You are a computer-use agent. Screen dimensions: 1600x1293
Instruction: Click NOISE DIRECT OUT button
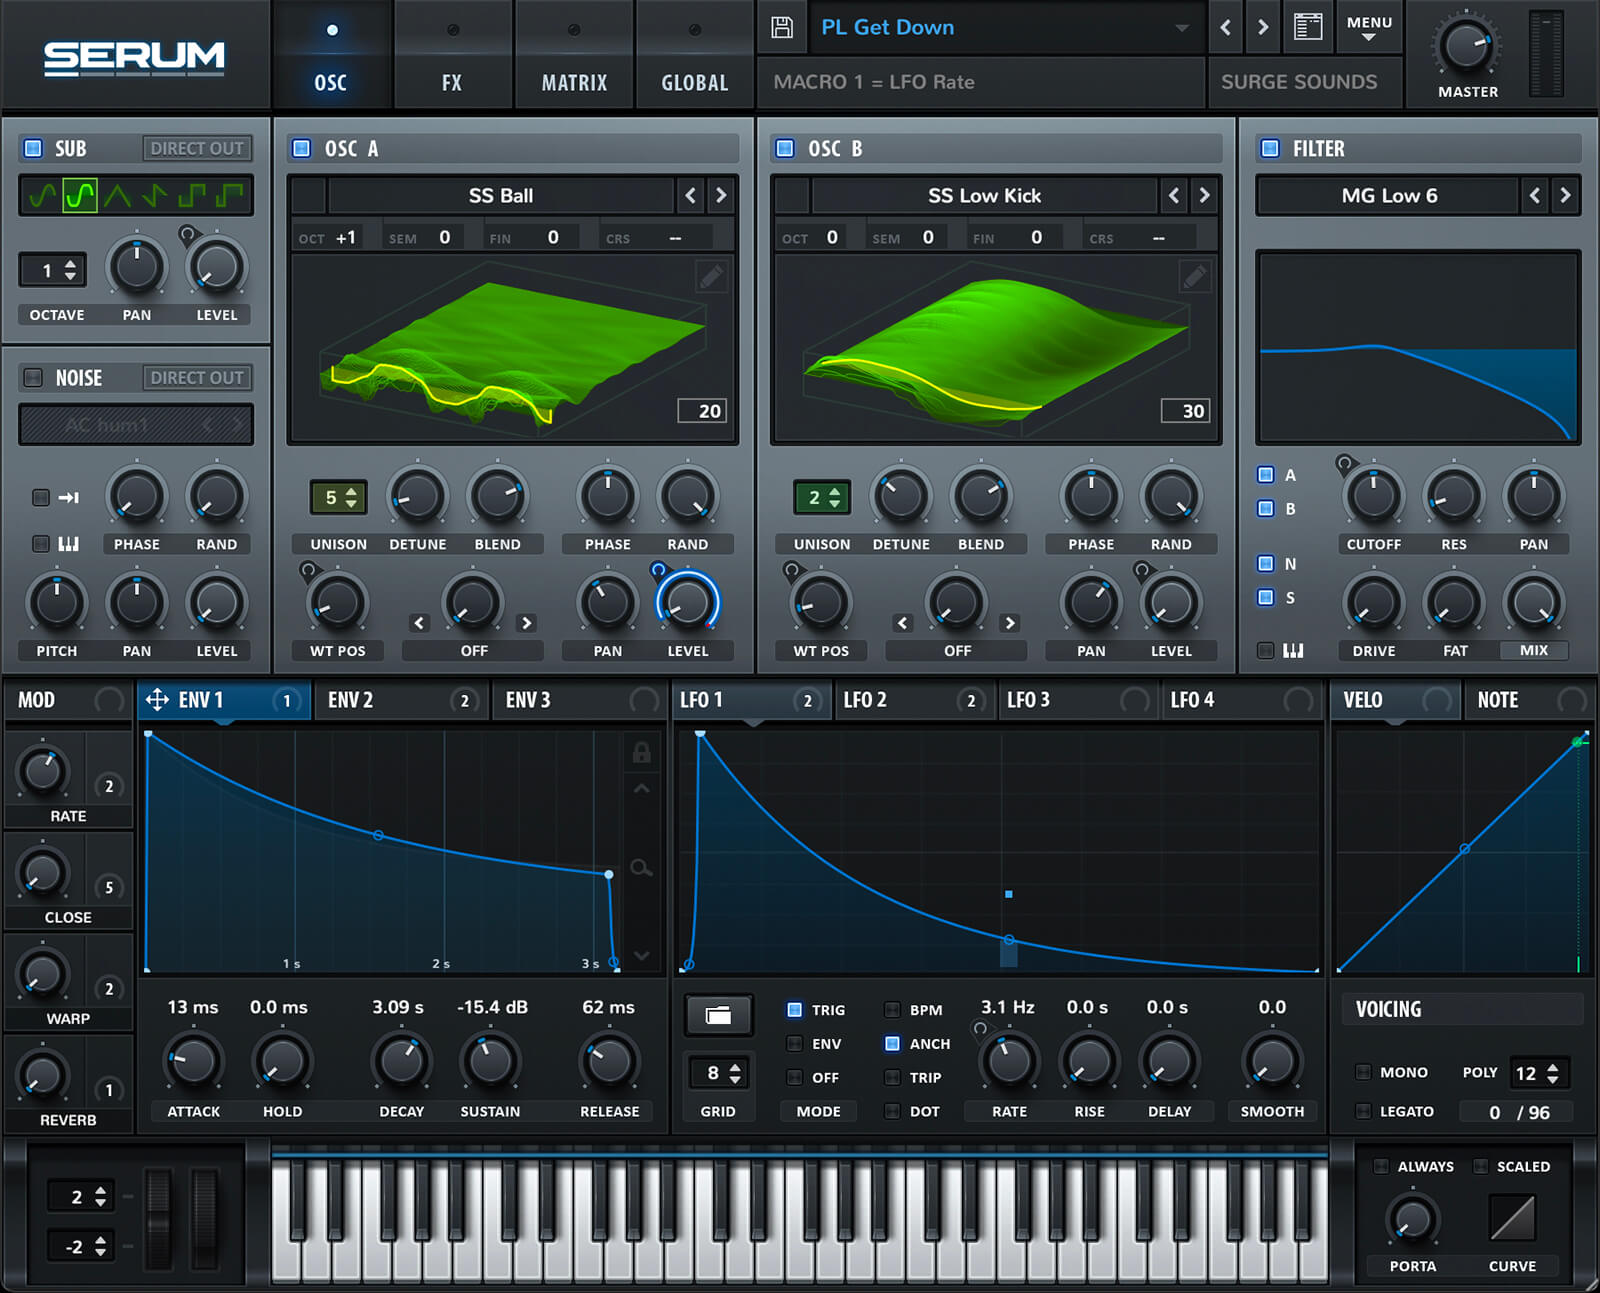(197, 377)
